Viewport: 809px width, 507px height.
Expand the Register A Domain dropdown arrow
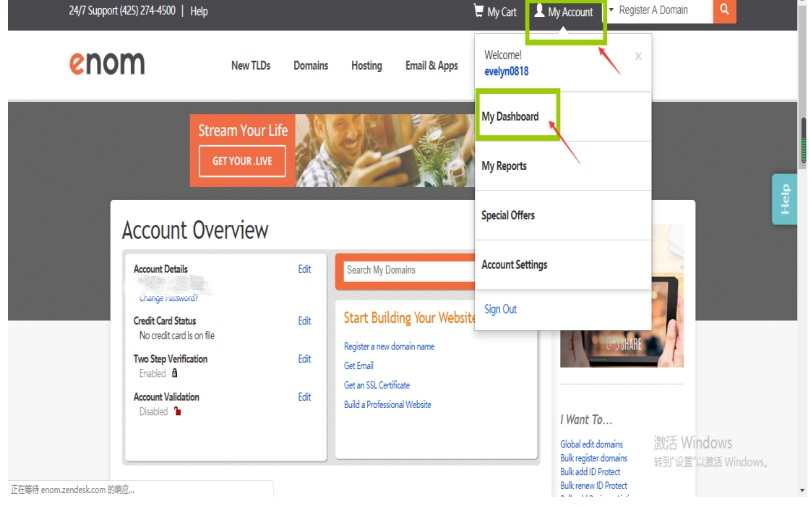click(x=611, y=11)
